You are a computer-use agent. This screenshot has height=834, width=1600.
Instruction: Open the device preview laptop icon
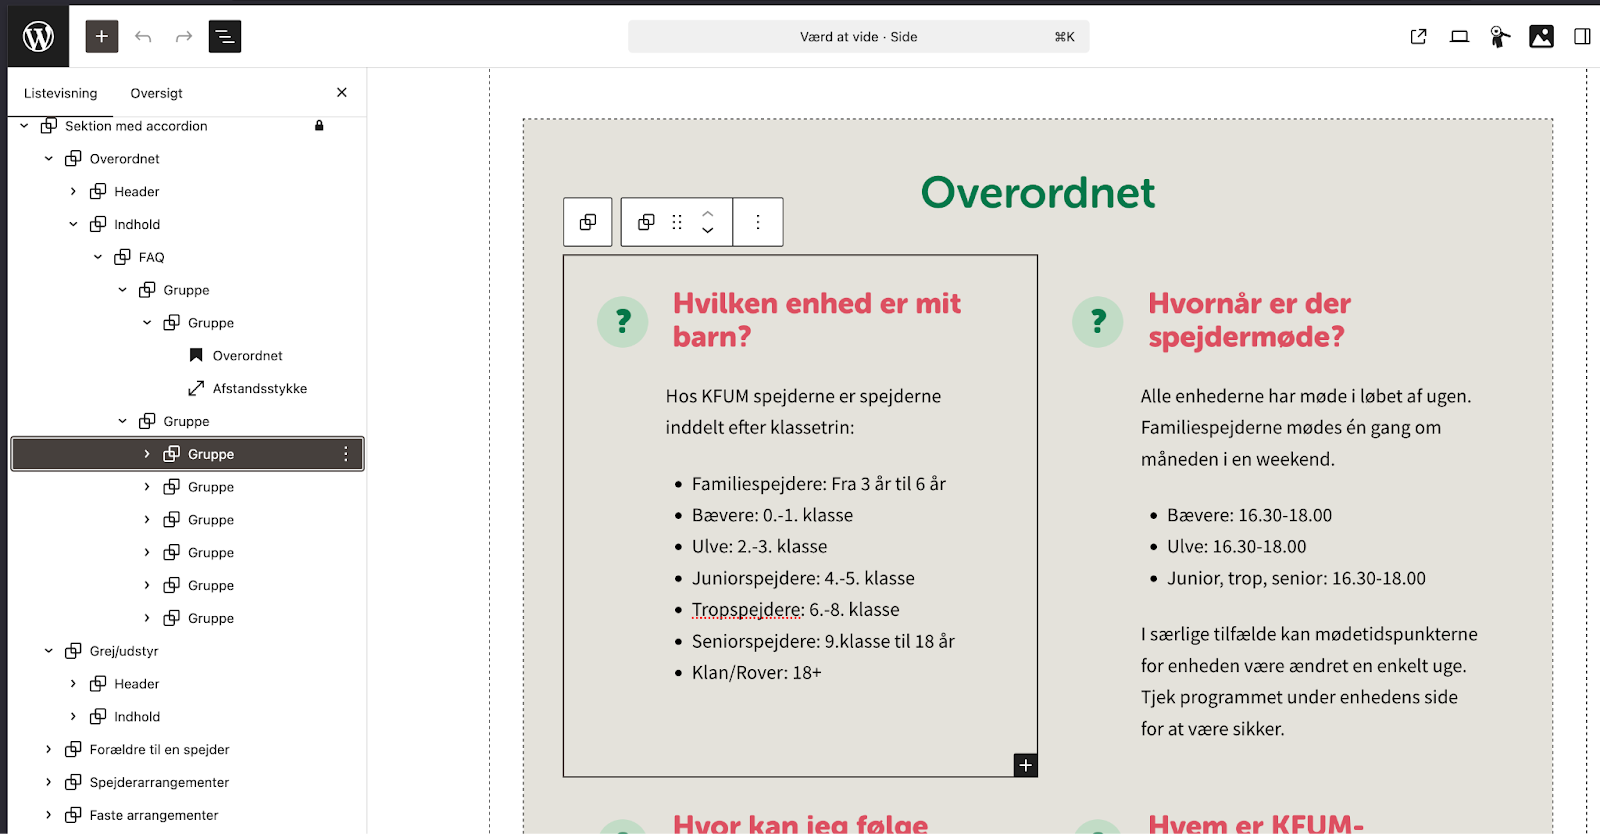1459,37
